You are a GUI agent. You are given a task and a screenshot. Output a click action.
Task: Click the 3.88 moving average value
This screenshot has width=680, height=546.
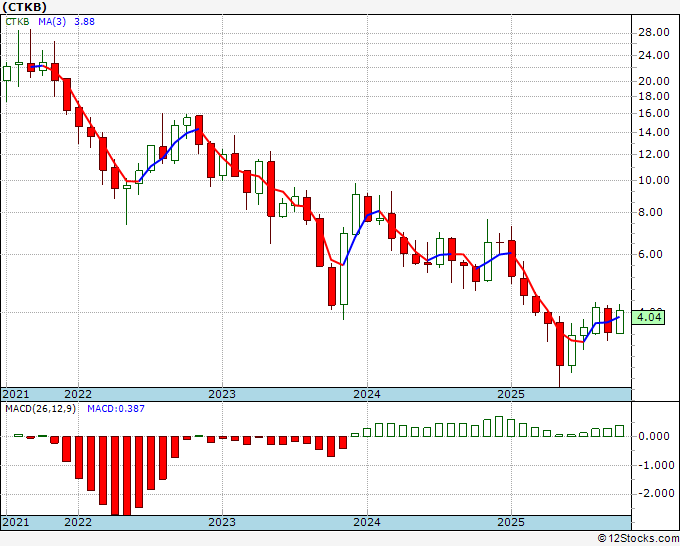pos(85,22)
